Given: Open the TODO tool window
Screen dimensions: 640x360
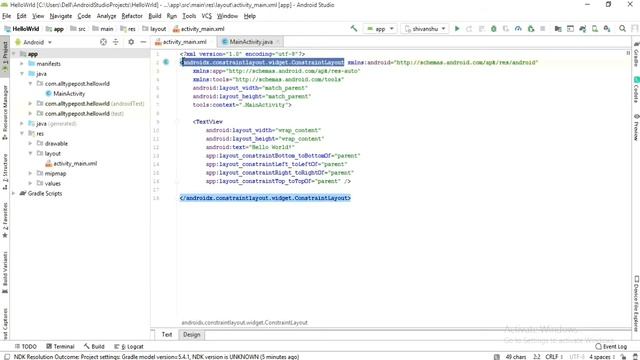Looking at the screenshot, I should click(26, 347).
